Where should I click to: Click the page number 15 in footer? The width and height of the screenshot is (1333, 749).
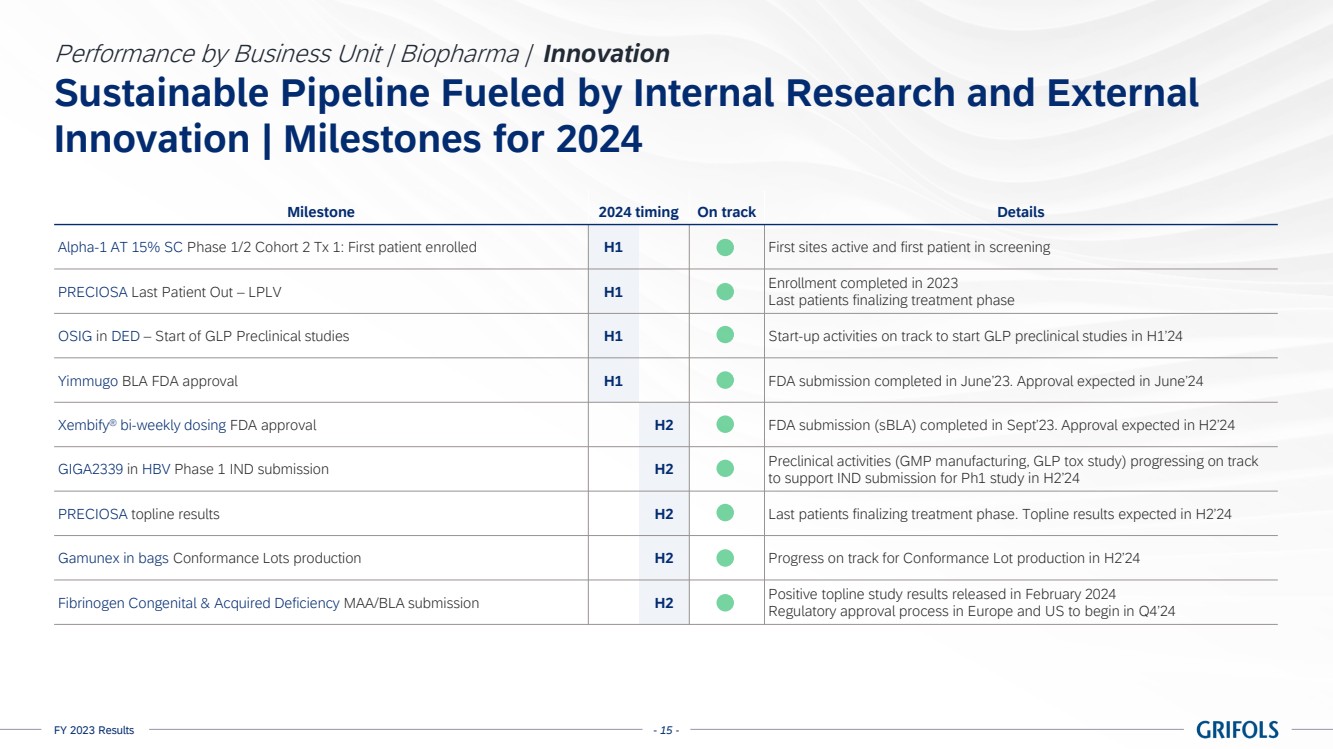pos(666,730)
